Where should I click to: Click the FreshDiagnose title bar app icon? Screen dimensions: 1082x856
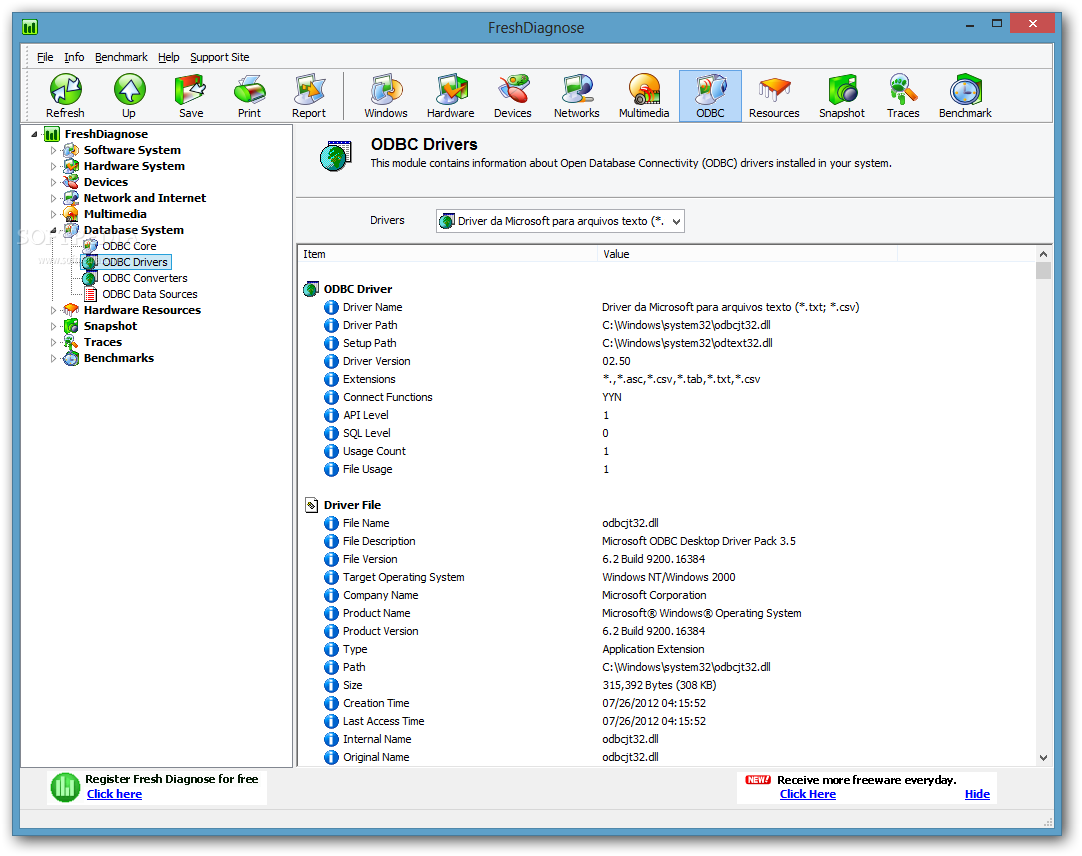[30, 28]
